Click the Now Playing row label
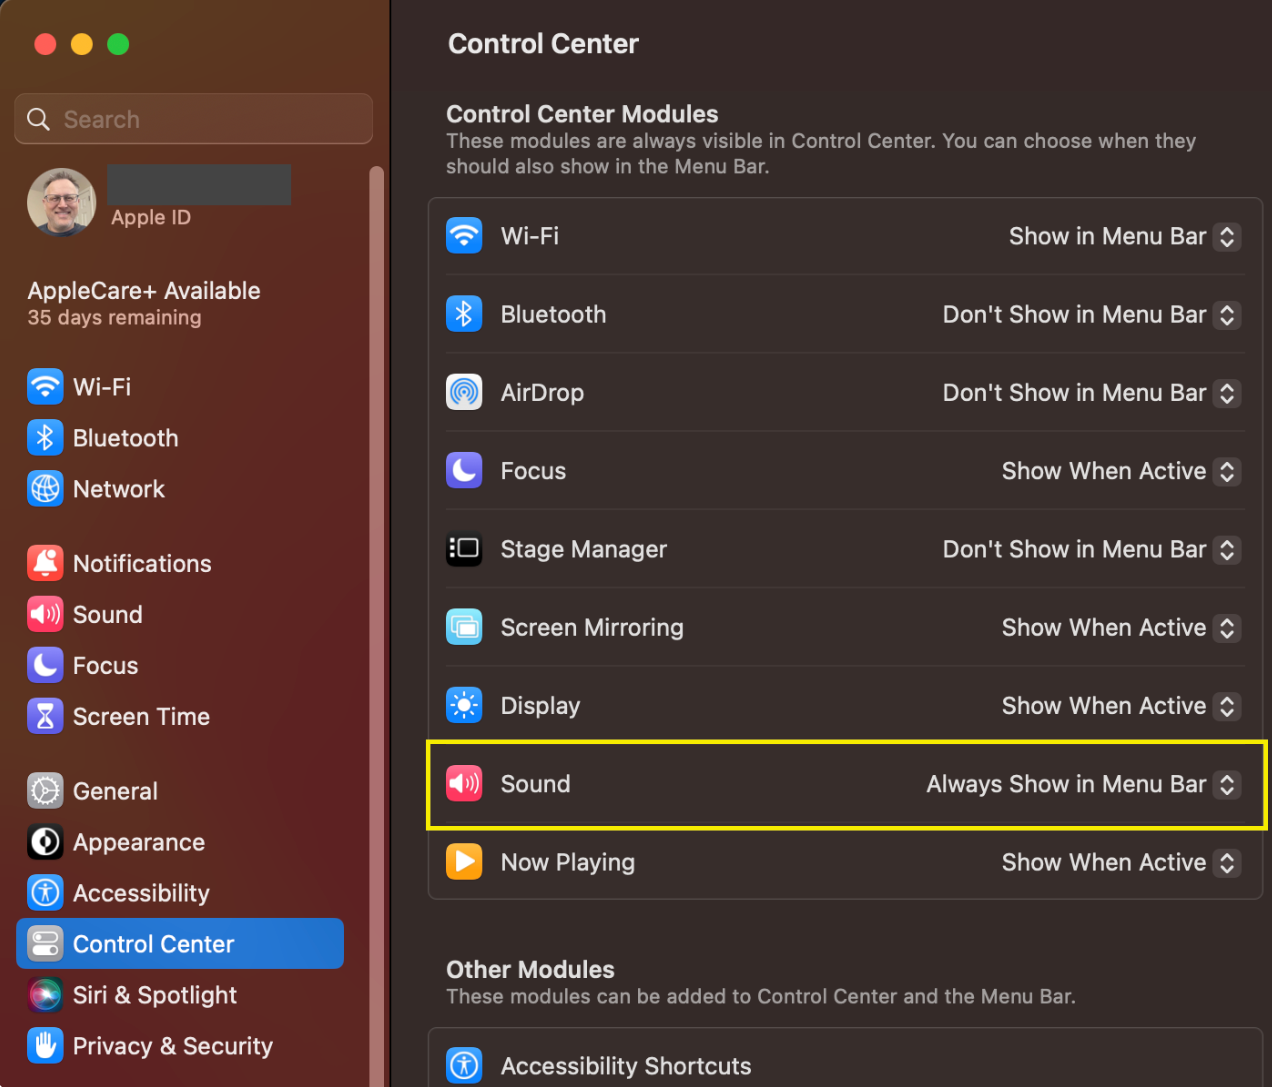 (567, 862)
